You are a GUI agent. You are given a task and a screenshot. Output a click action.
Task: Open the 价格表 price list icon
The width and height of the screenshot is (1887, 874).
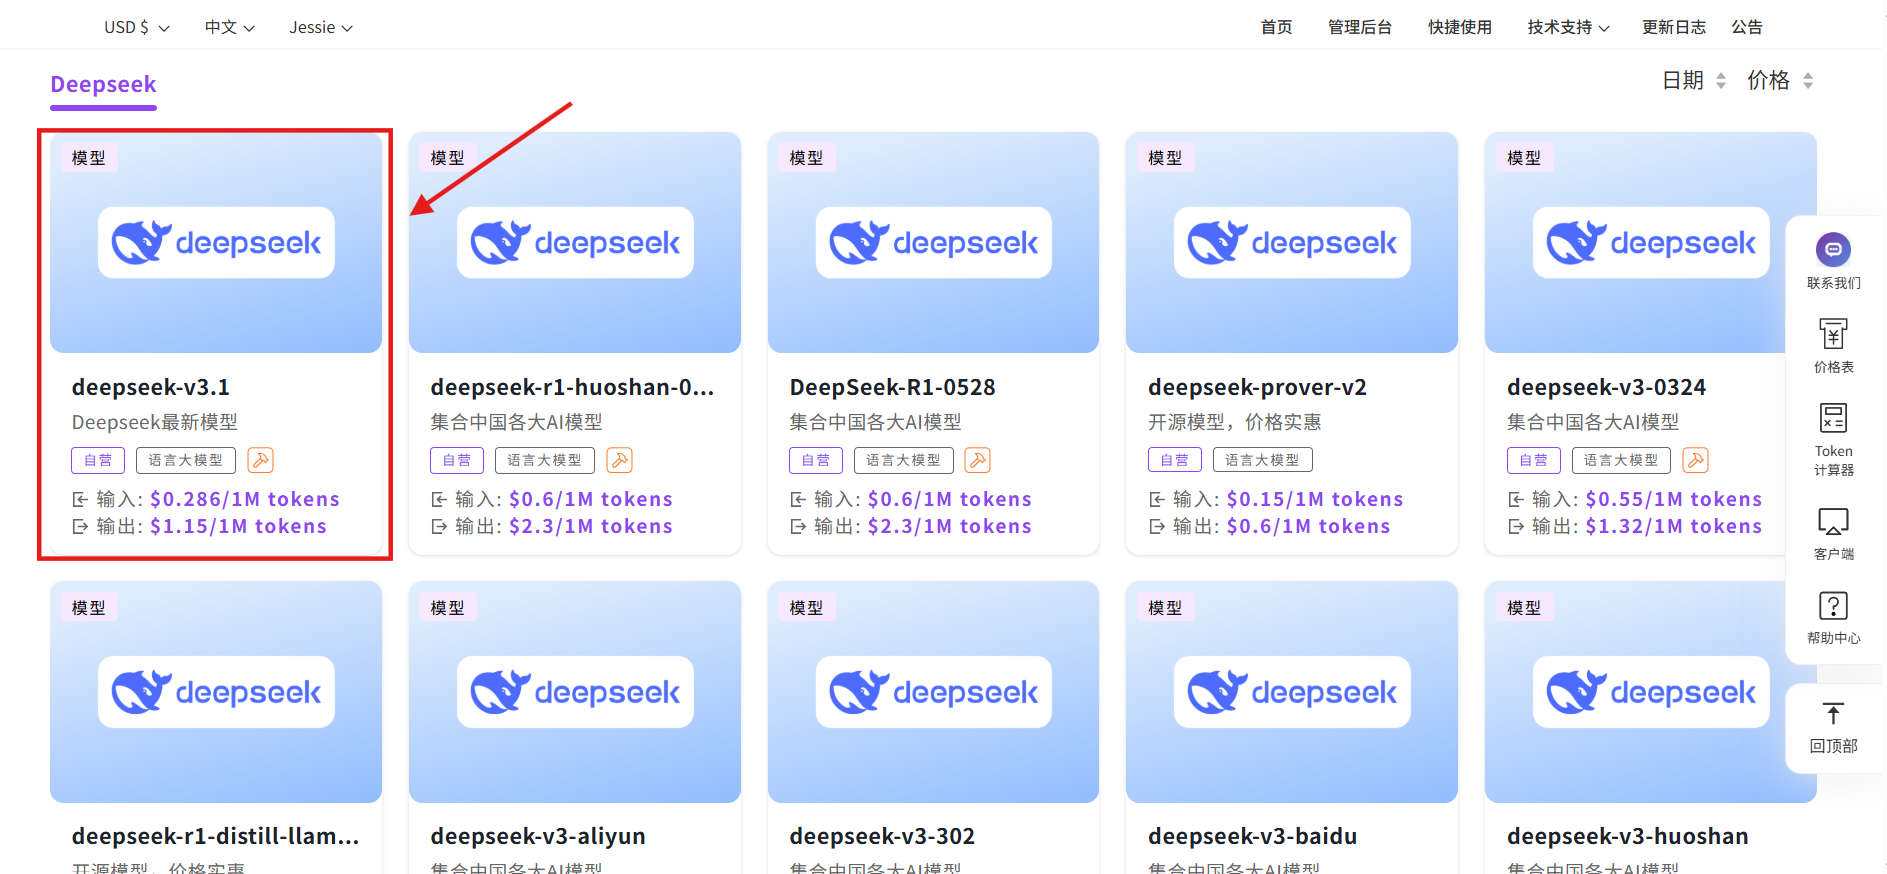point(1833,334)
